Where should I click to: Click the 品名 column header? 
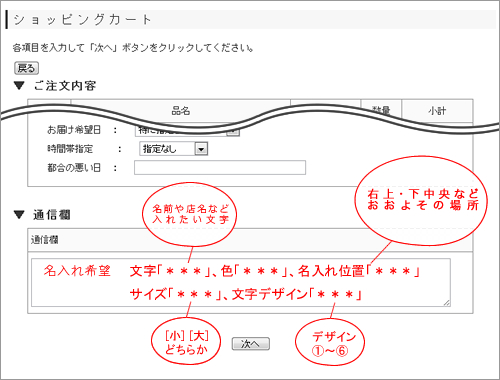(x=181, y=111)
